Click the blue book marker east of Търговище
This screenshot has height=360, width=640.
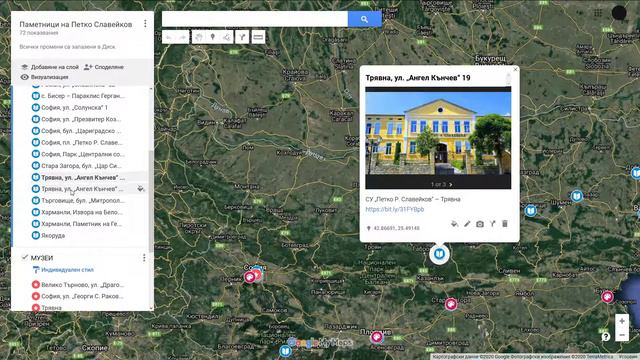(531, 211)
